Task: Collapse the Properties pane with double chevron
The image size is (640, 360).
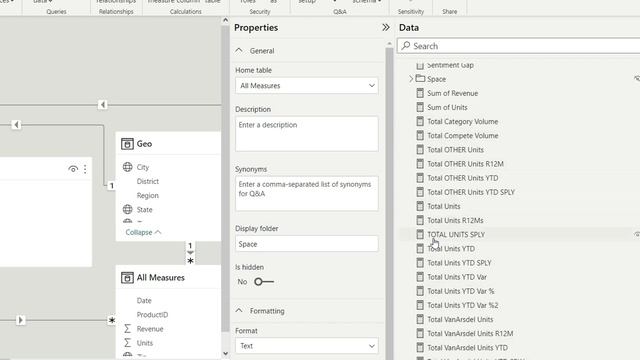Action: point(386,27)
